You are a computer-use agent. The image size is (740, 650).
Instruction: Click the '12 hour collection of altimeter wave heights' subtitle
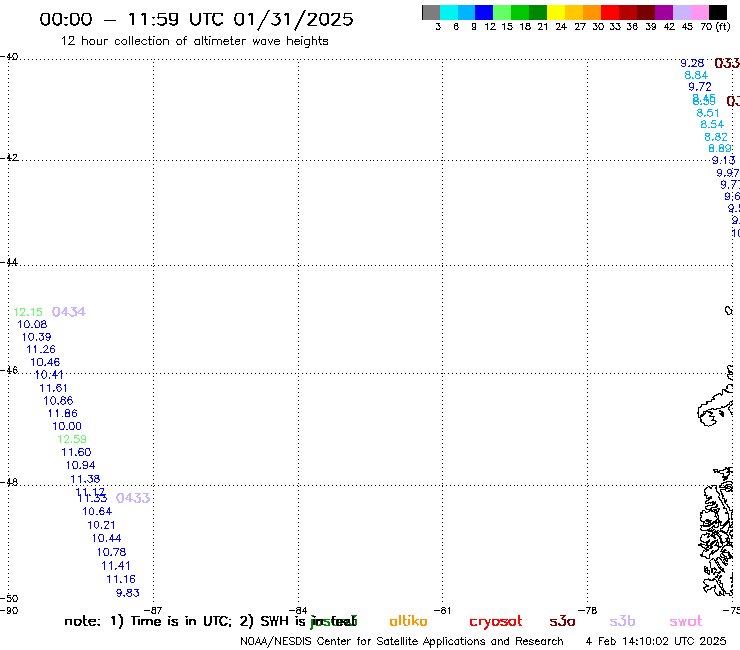coord(194,41)
